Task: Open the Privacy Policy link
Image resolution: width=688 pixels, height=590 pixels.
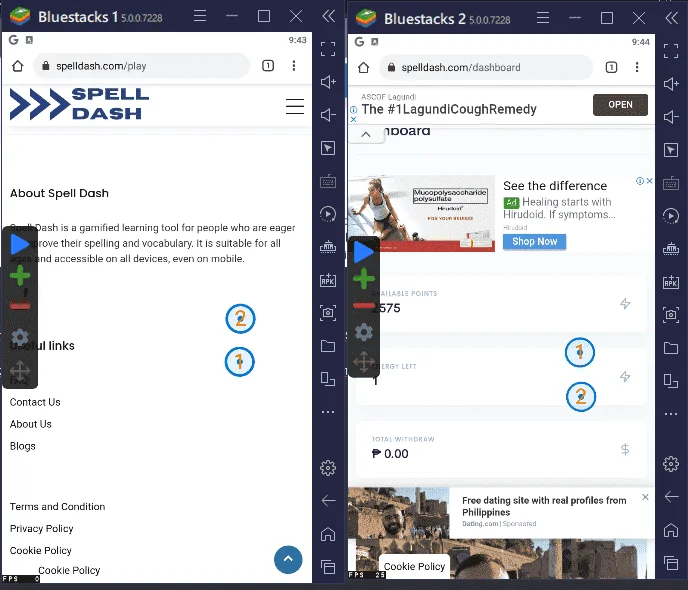Action: click(x=42, y=529)
